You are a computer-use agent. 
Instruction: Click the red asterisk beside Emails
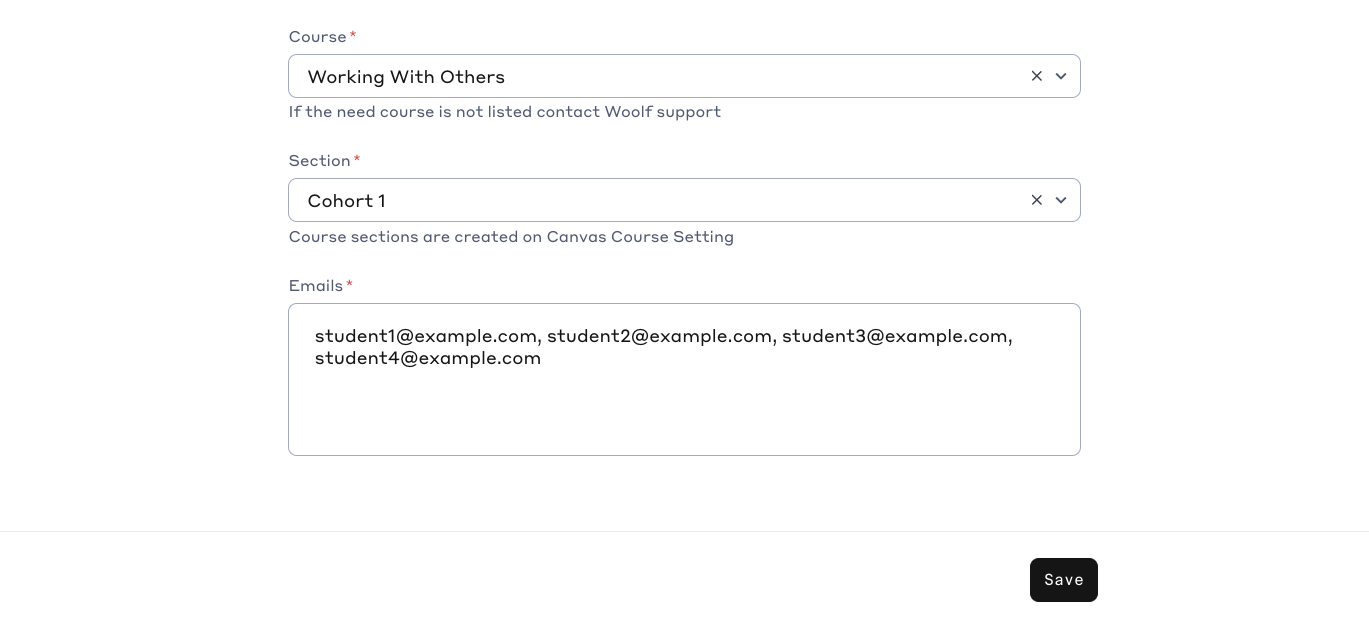pyautogui.click(x=349, y=285)
